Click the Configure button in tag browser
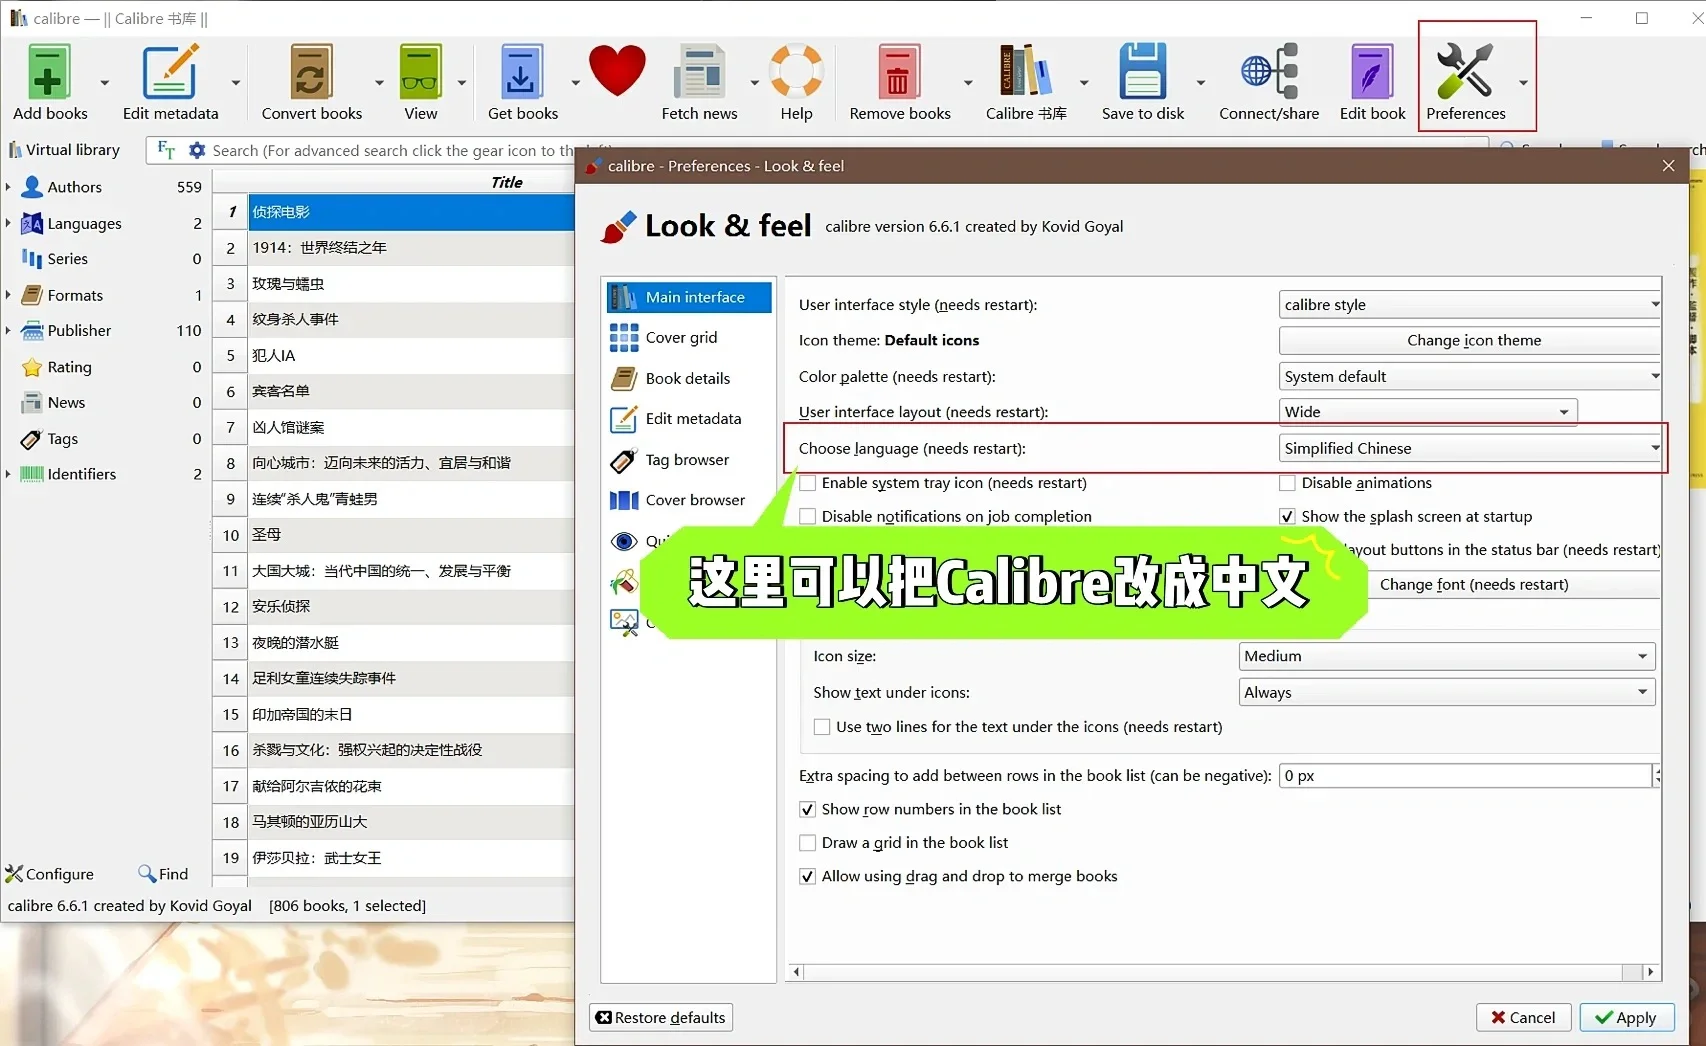 50,874
